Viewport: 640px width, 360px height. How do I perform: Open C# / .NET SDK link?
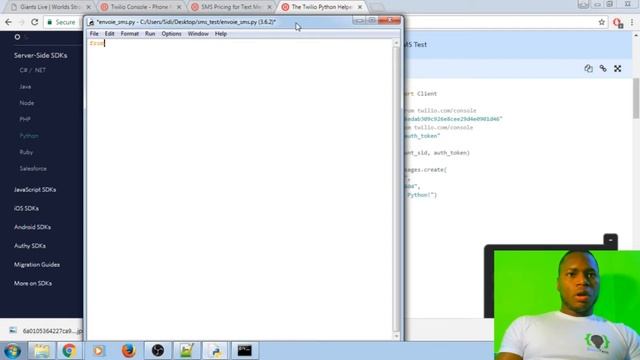click(x=33, y=70)
